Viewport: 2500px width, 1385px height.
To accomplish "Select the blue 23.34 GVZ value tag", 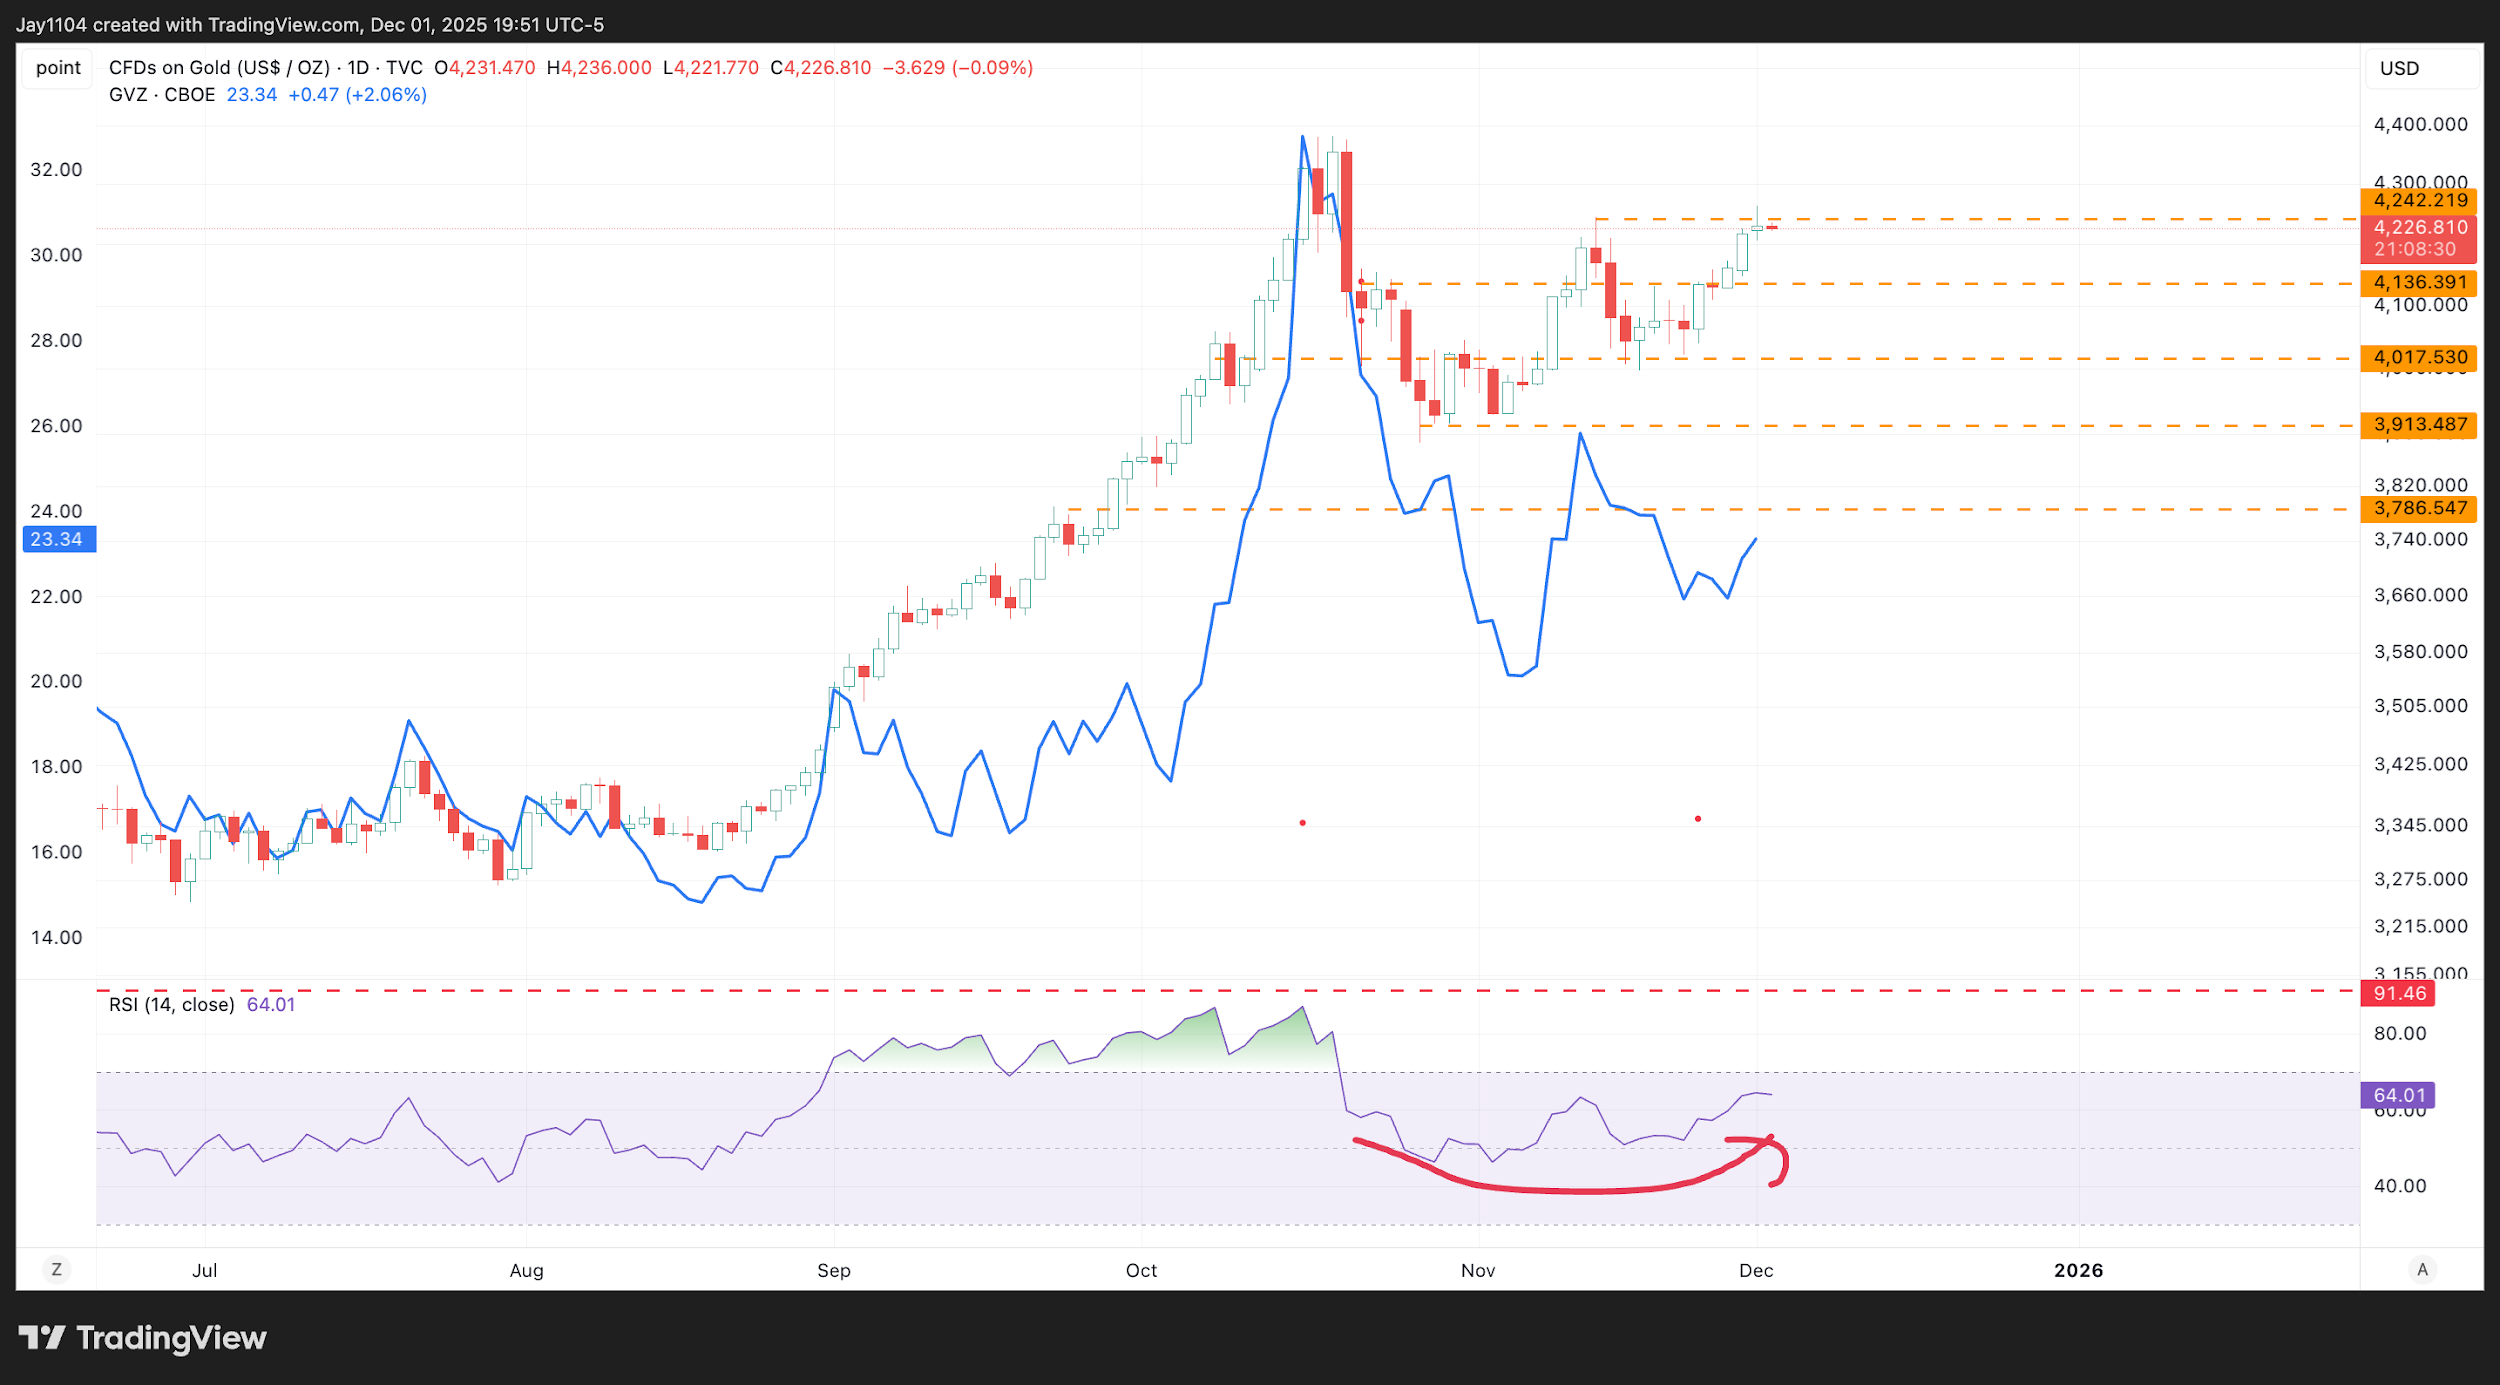I will [x=58, y=540].
